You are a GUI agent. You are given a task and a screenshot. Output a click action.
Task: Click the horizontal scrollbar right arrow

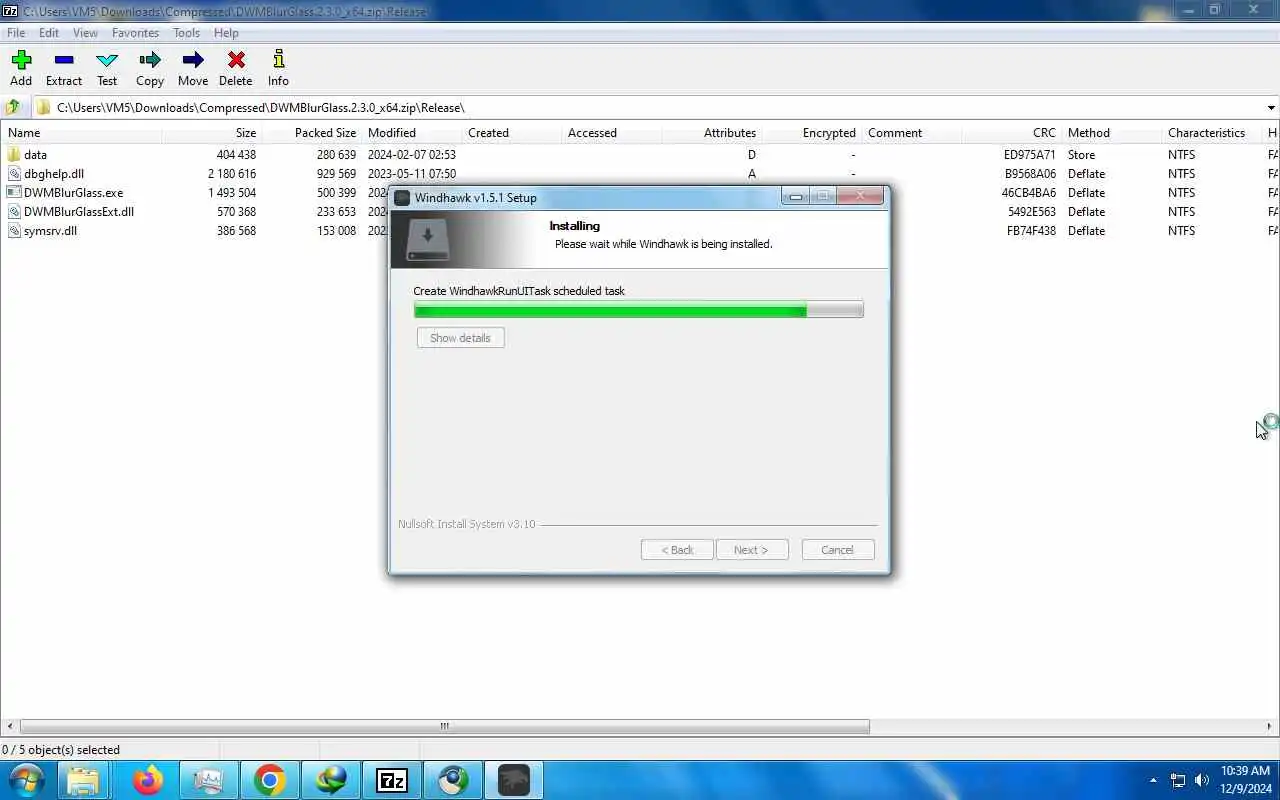point(1271,727)
